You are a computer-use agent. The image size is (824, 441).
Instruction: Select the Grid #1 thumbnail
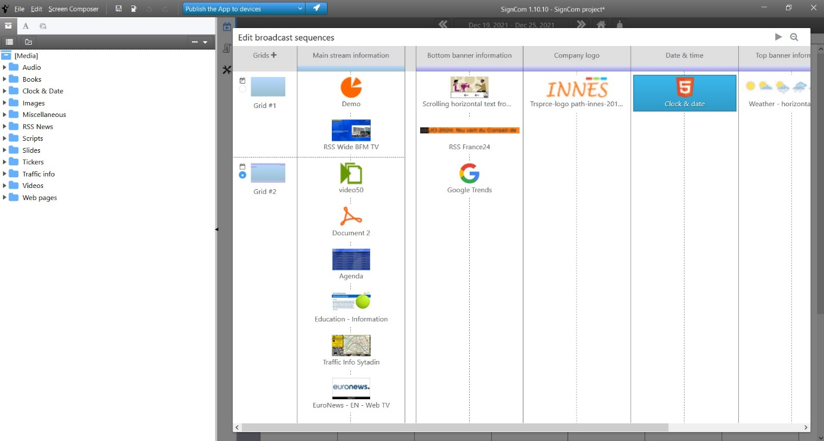(x=268, y=87)
